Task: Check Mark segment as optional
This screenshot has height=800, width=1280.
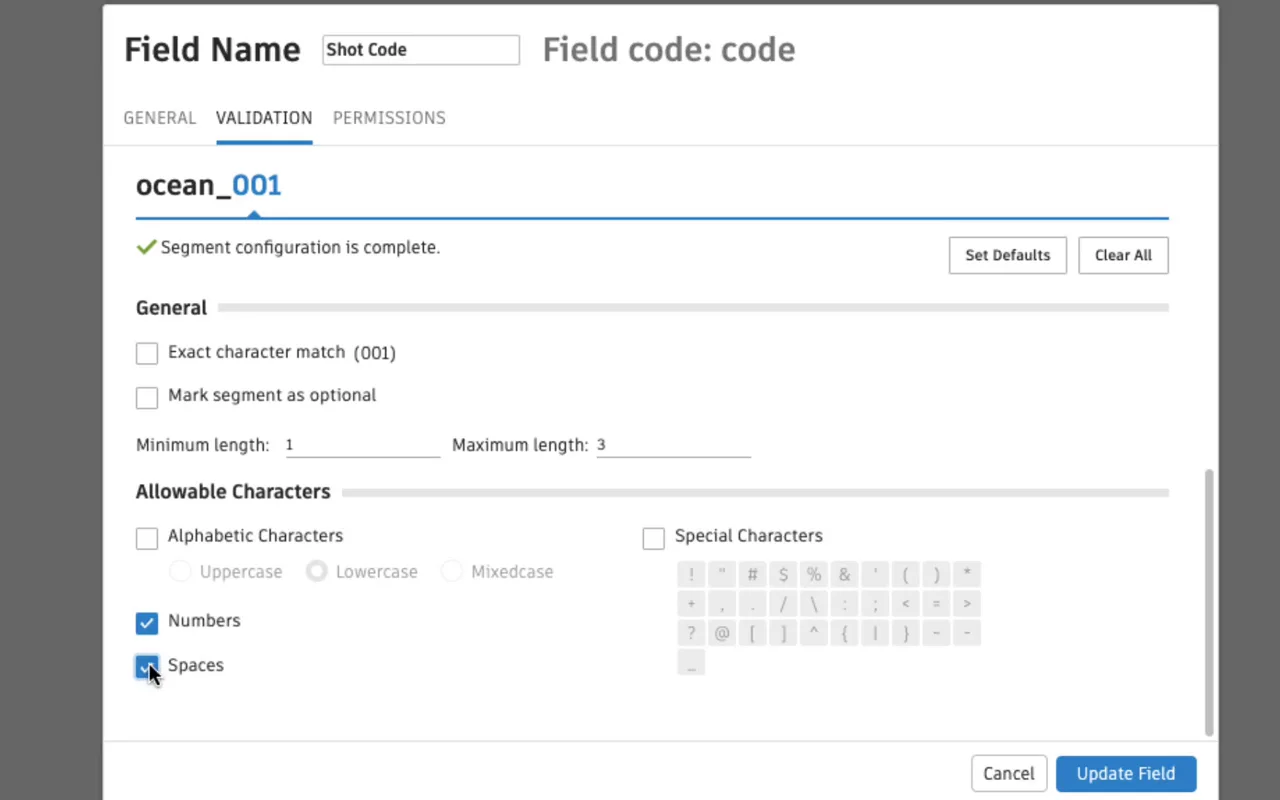Action: click(x=147, y=397)
